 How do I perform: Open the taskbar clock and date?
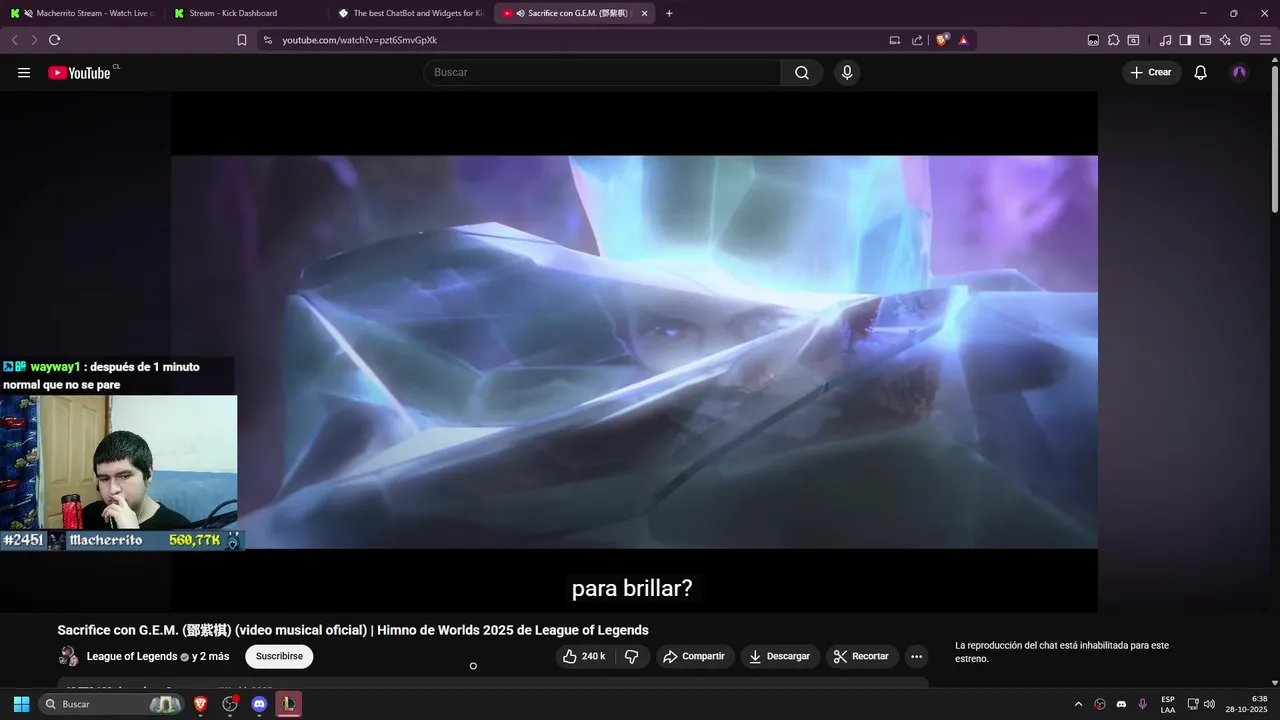pos(1246,704)
